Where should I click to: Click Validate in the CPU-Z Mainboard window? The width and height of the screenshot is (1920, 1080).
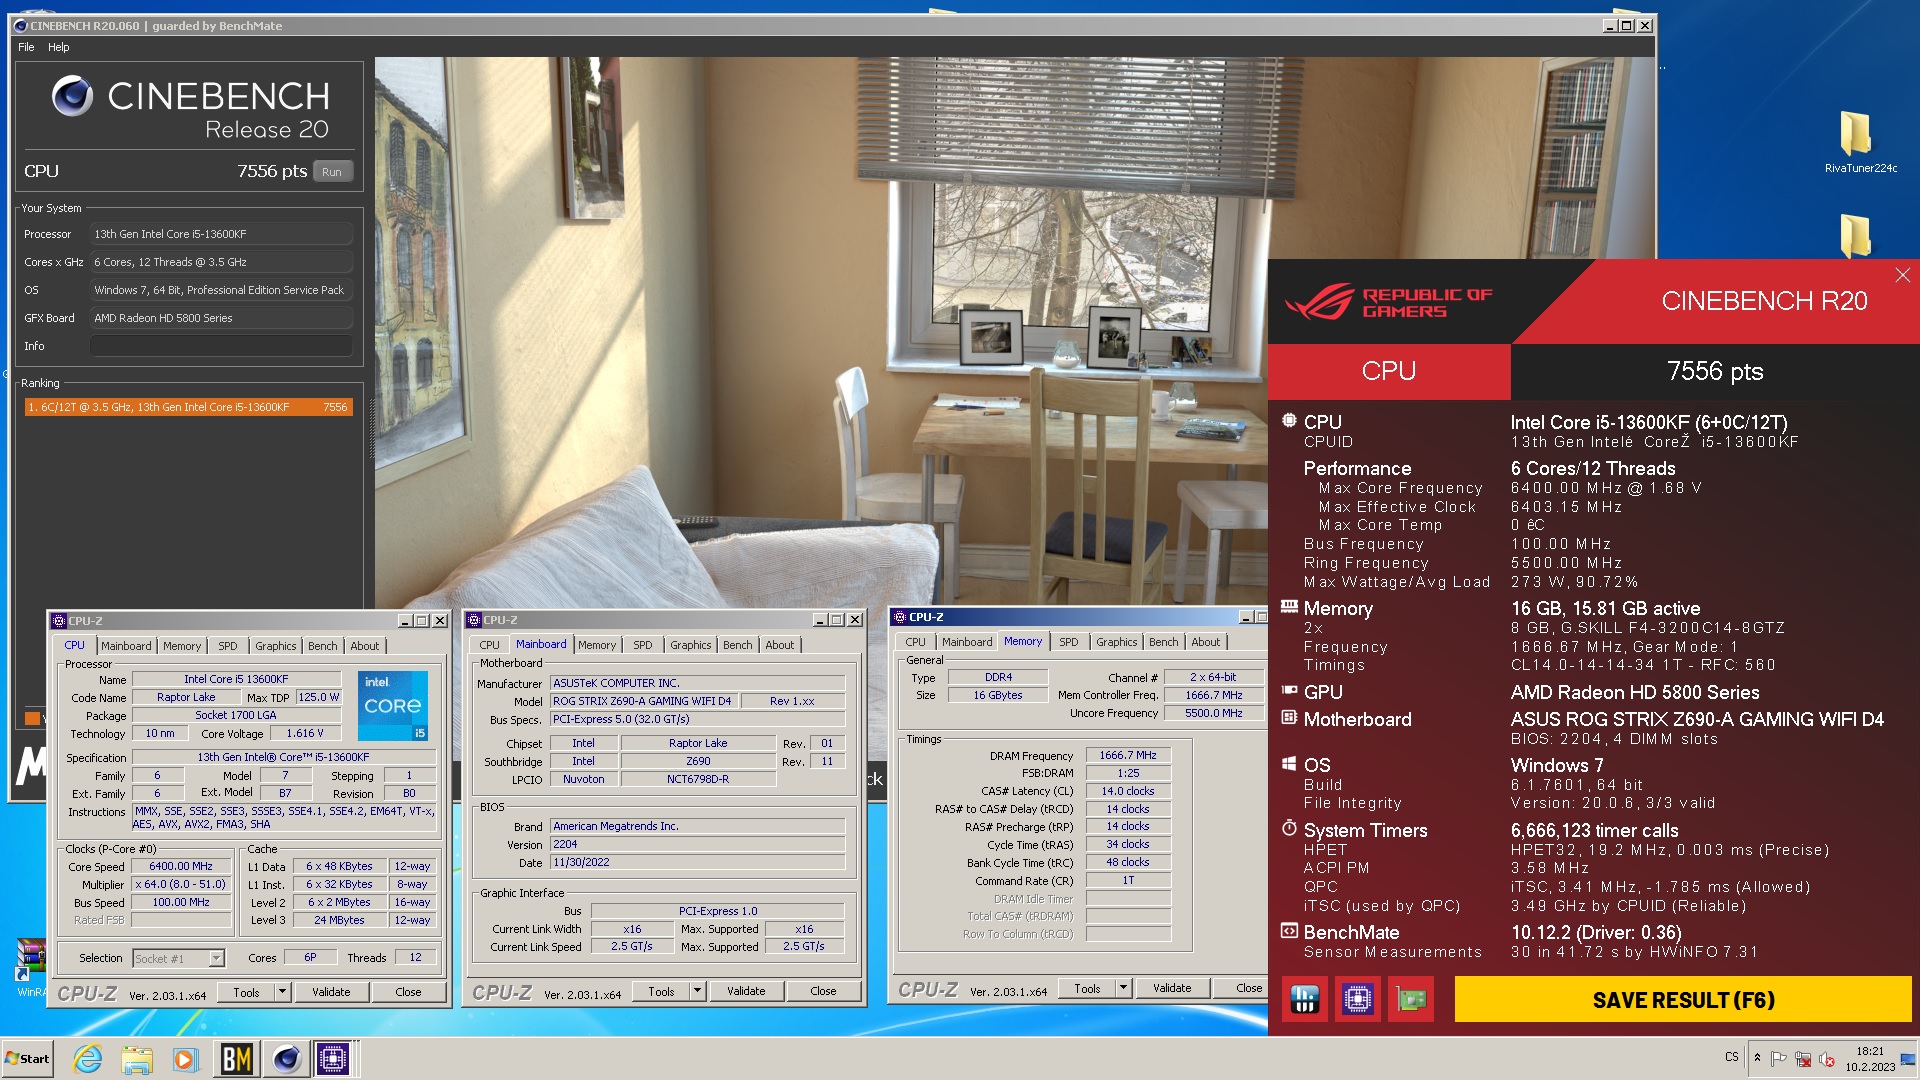coord(746,991)
